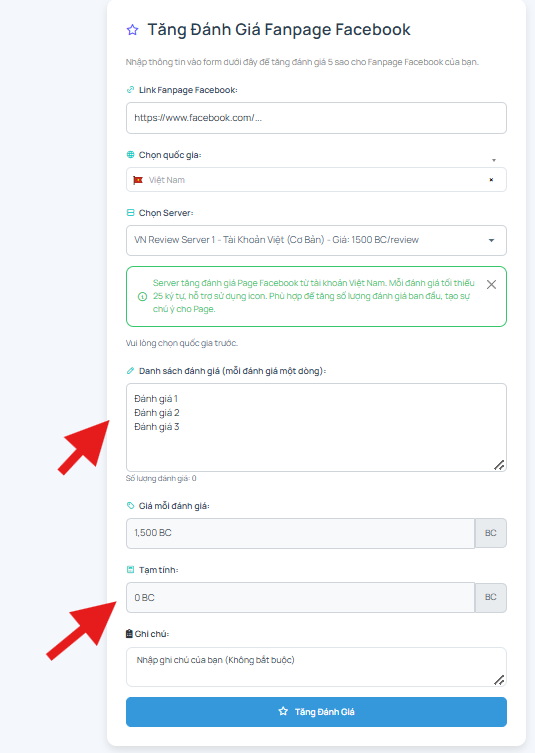Click the Việt Nam country select box
The width and height of the screenshot is (535, 753).
point(316,180)
